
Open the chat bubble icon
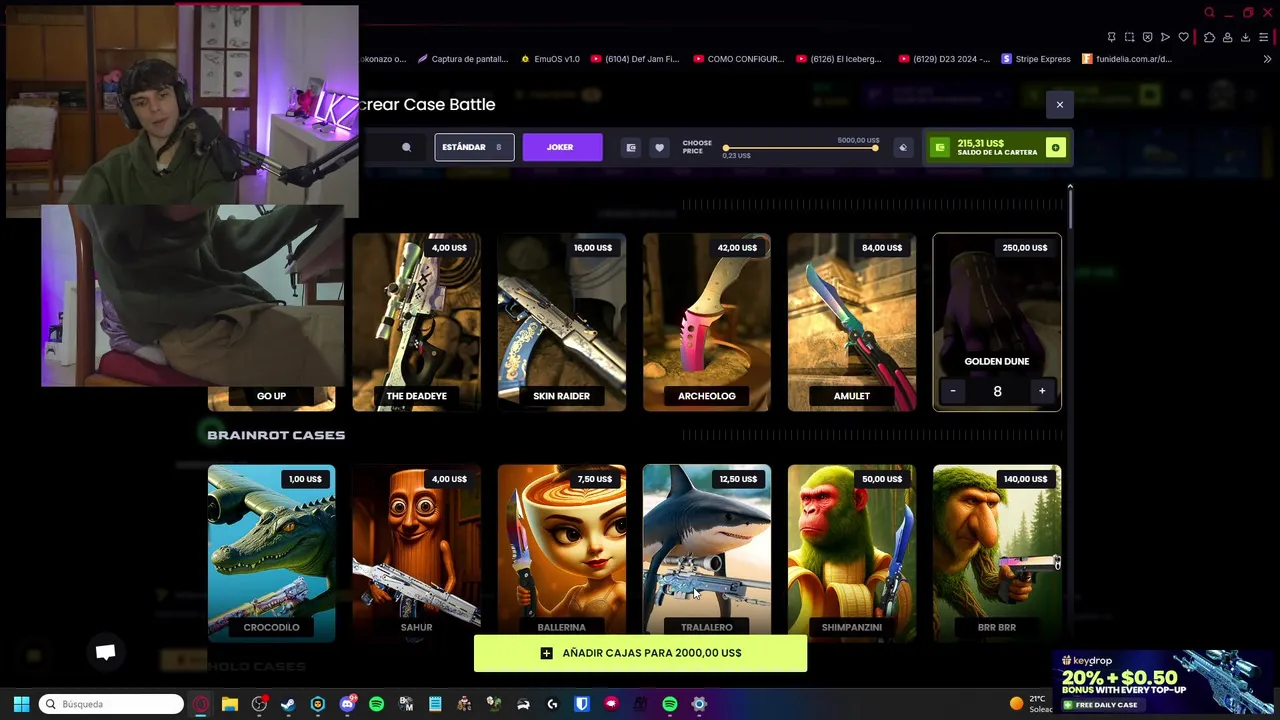[x=105, y=652]
